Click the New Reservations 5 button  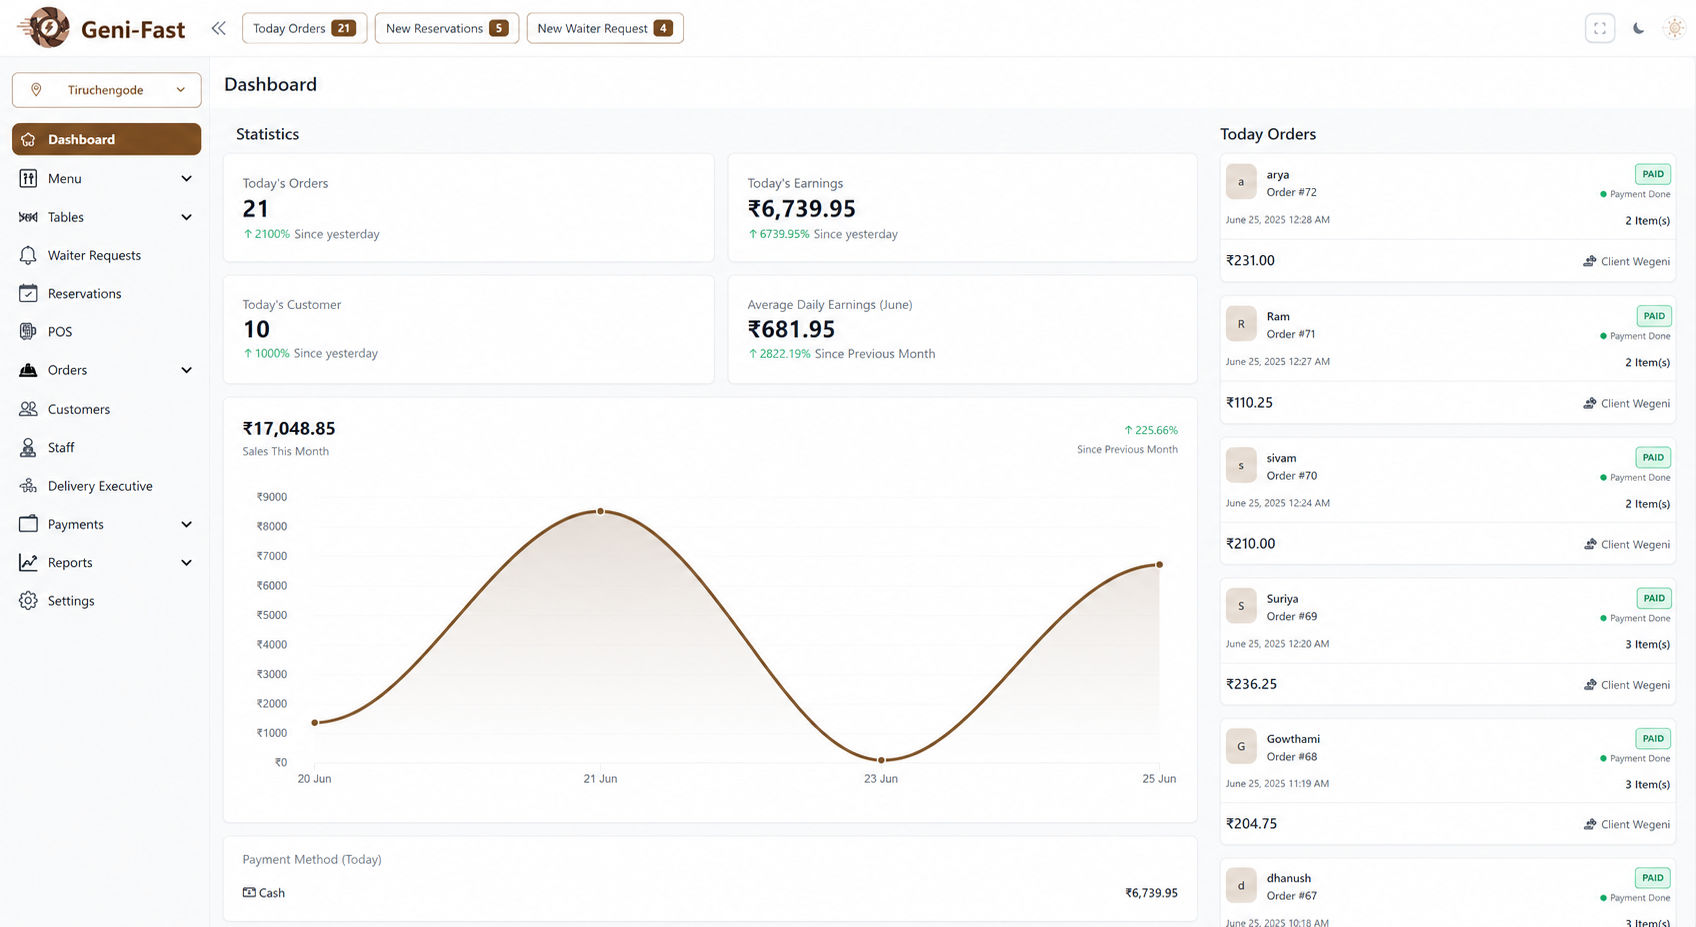click(446, 28)
